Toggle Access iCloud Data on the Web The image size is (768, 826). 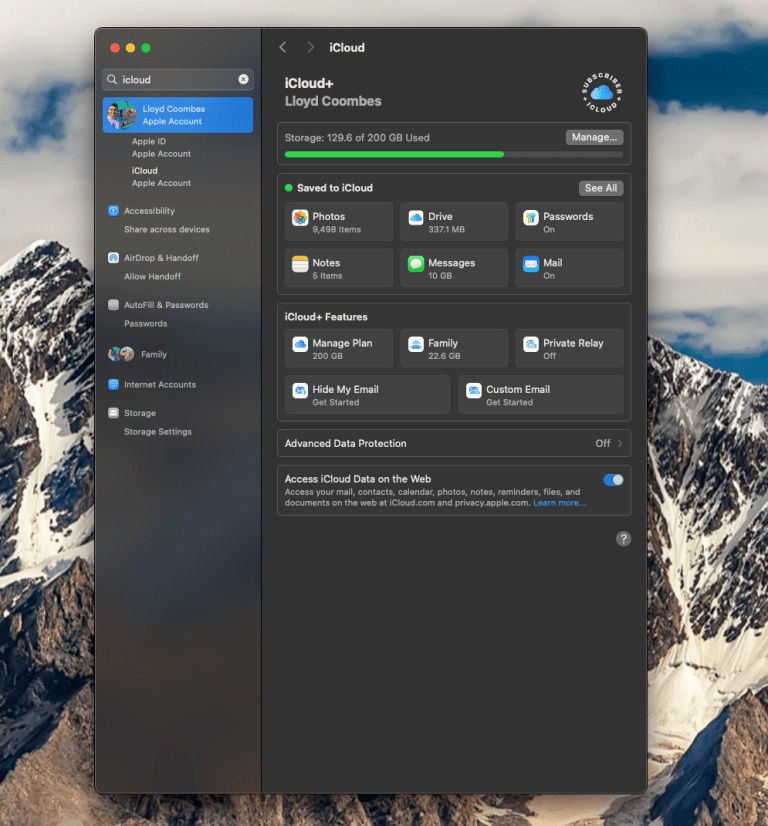click(x=613, y=480)
